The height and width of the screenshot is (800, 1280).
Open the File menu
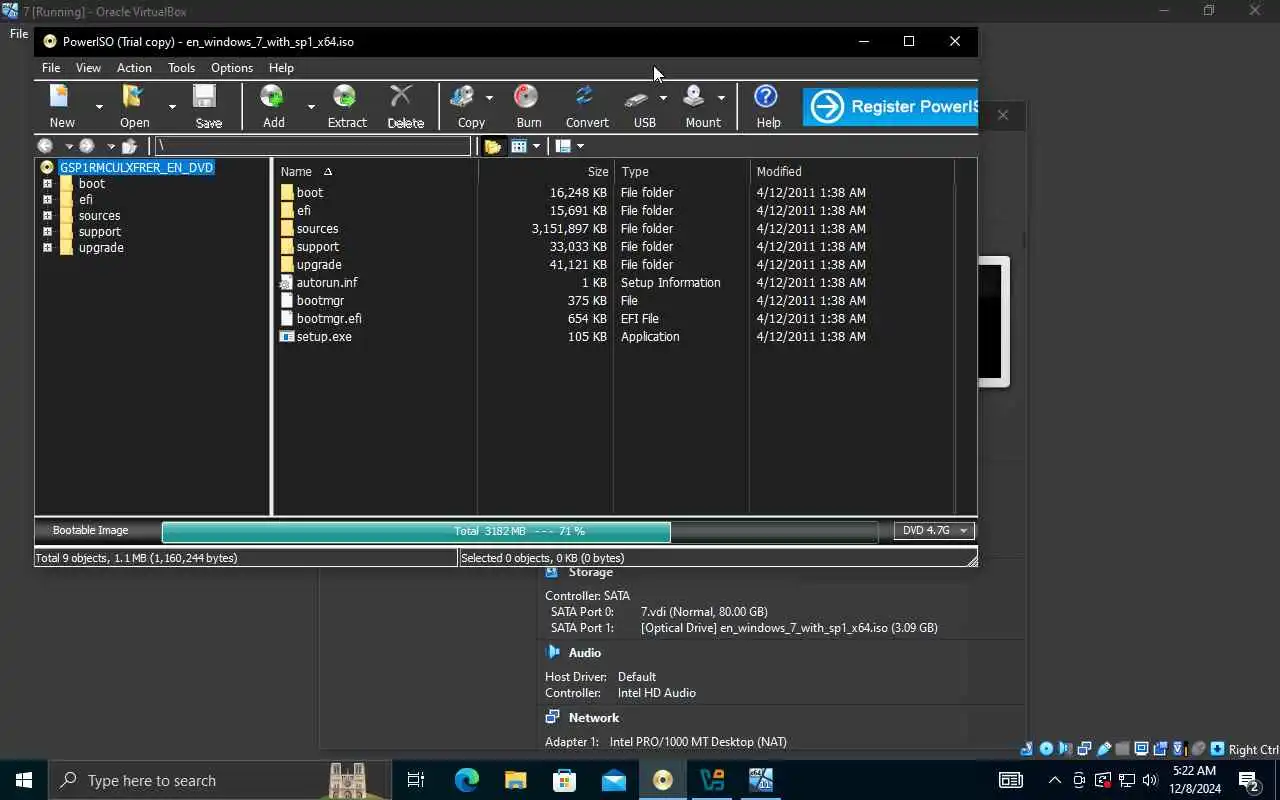tap(51, 68)
